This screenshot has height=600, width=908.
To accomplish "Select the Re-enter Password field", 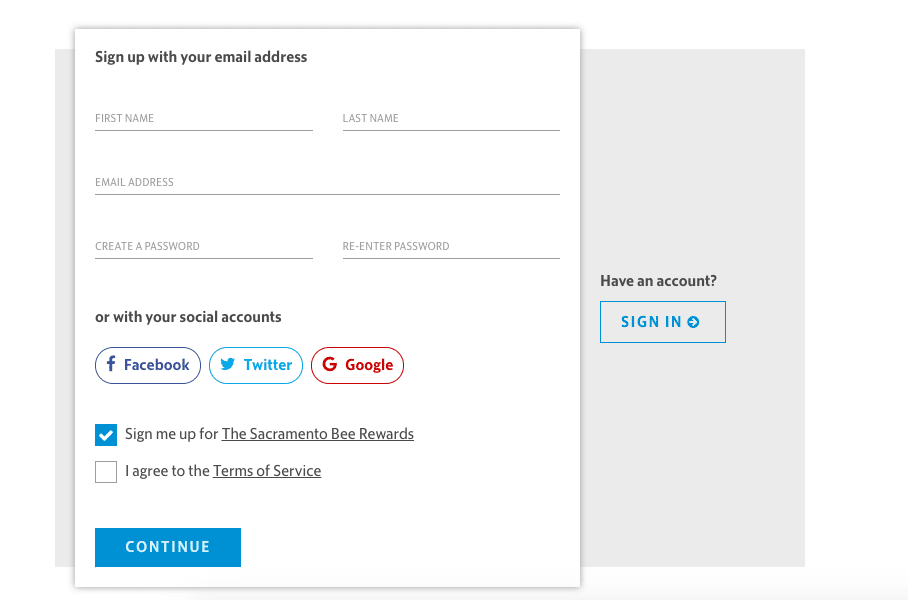I will point(450,247).
